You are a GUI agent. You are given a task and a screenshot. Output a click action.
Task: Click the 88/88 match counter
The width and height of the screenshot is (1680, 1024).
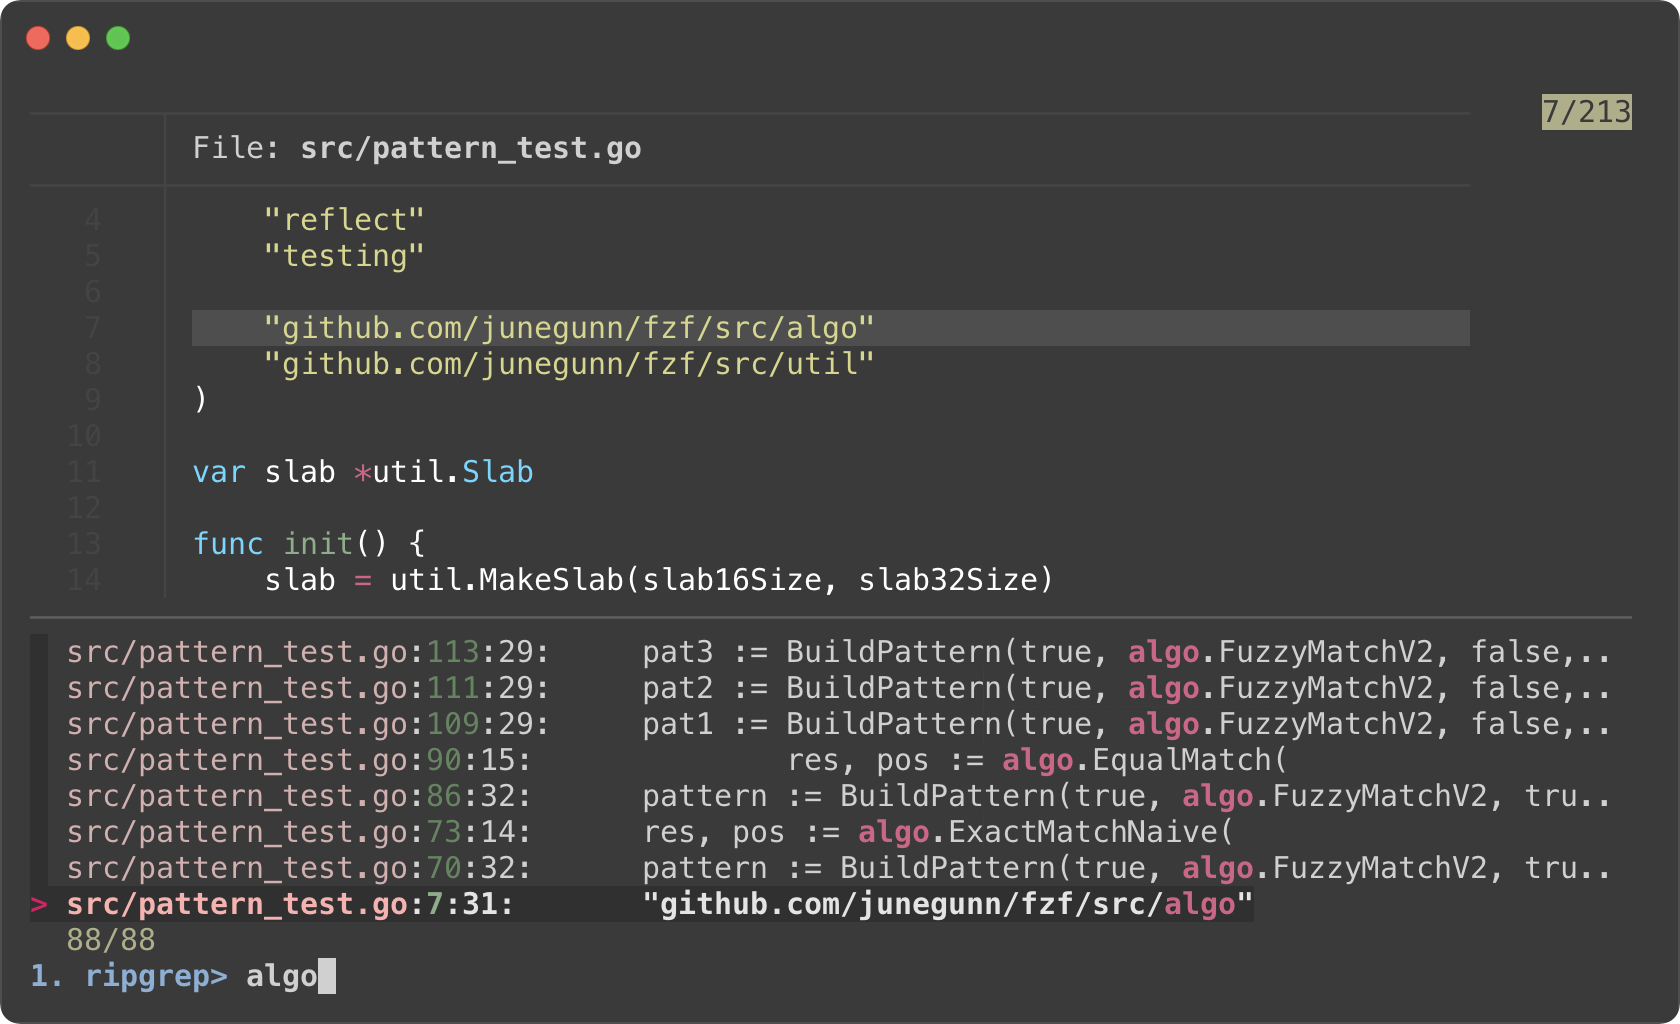[111, 940]
